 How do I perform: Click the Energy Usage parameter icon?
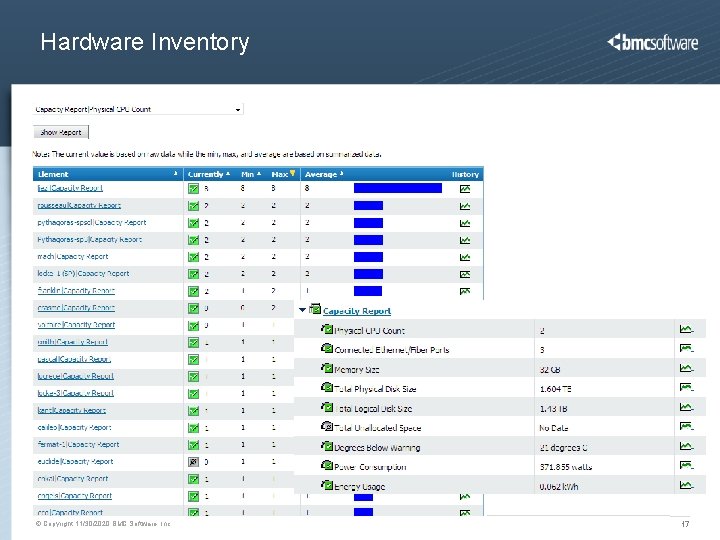(327, 485)
